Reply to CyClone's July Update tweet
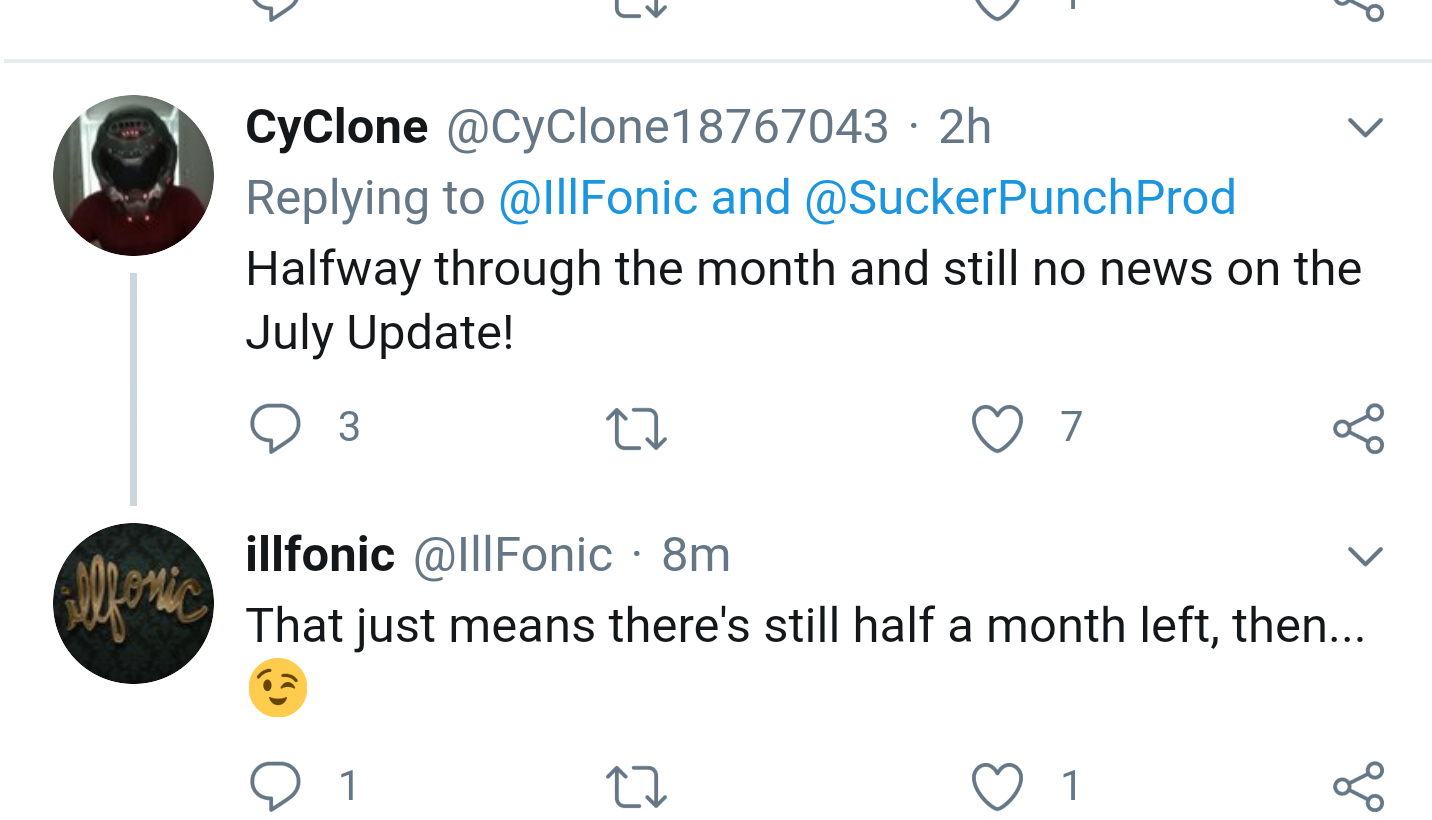Viewport: 1432px width, 820px height. pyautogui.click(x=275, y=429)
